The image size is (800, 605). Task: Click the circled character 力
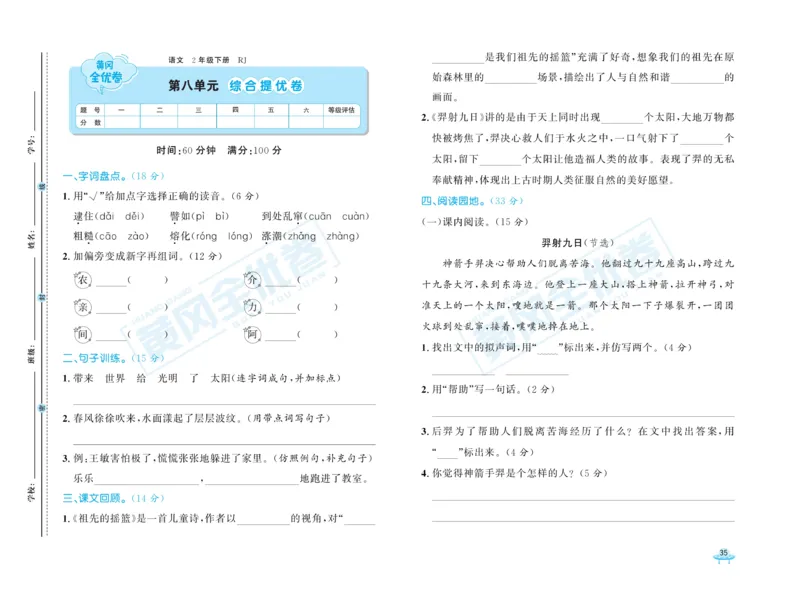pyautogui.click(x=251, y=306)
